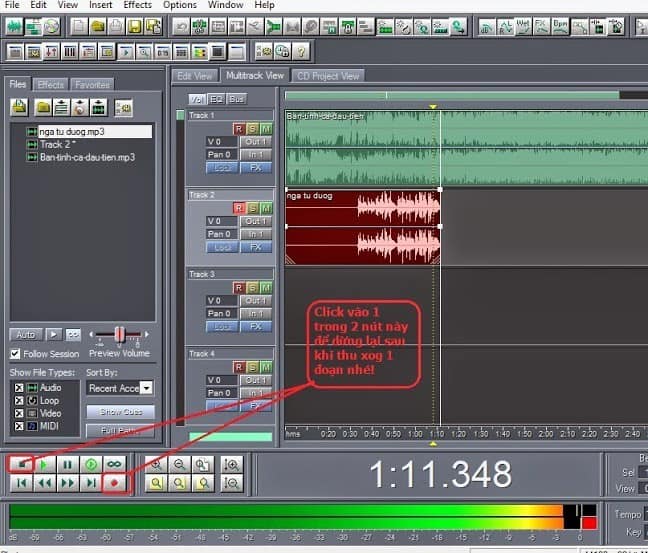Open the Favorites tab in the side panel
The height and width of the screenshot is (553, 648).
tap(92, 85)
